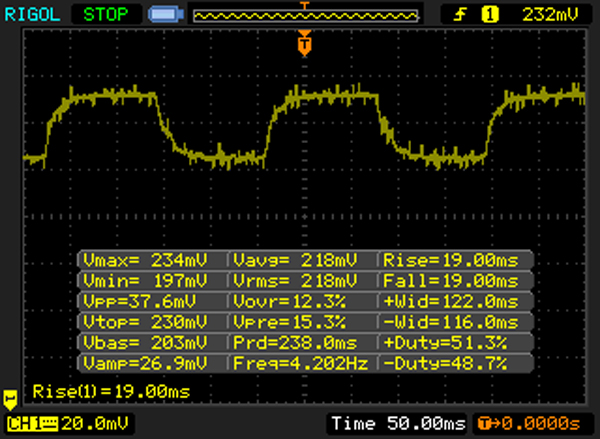600x439 pixels.
Task: Click the CH1 coupling badge
Action: [x=33, y=424]
